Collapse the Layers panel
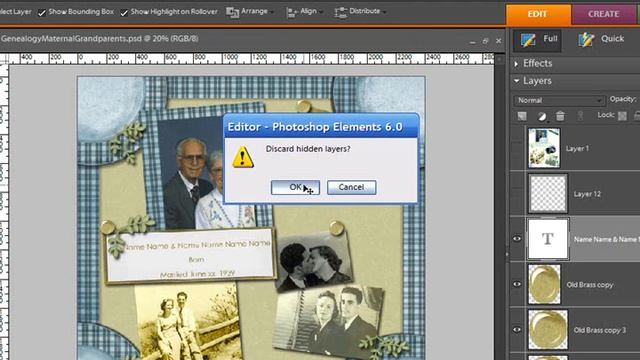 click(x=517, y=81)
